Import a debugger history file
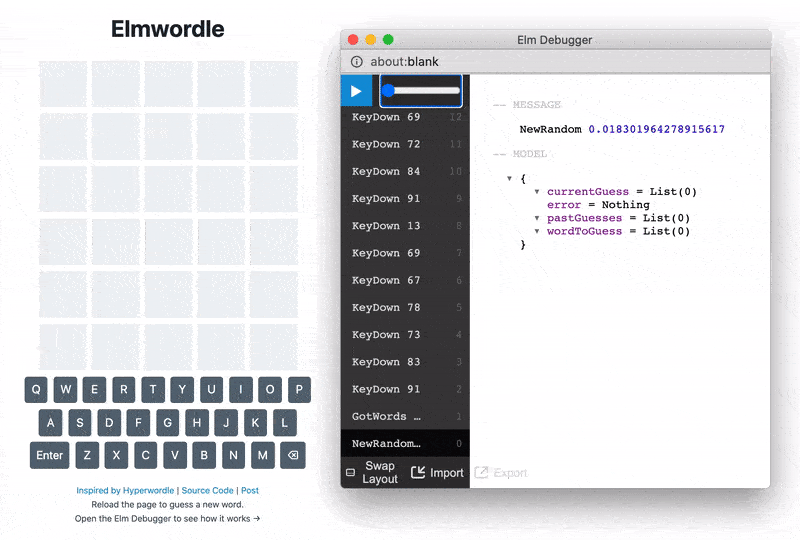800x540 pixels. [x=437, y=473]
